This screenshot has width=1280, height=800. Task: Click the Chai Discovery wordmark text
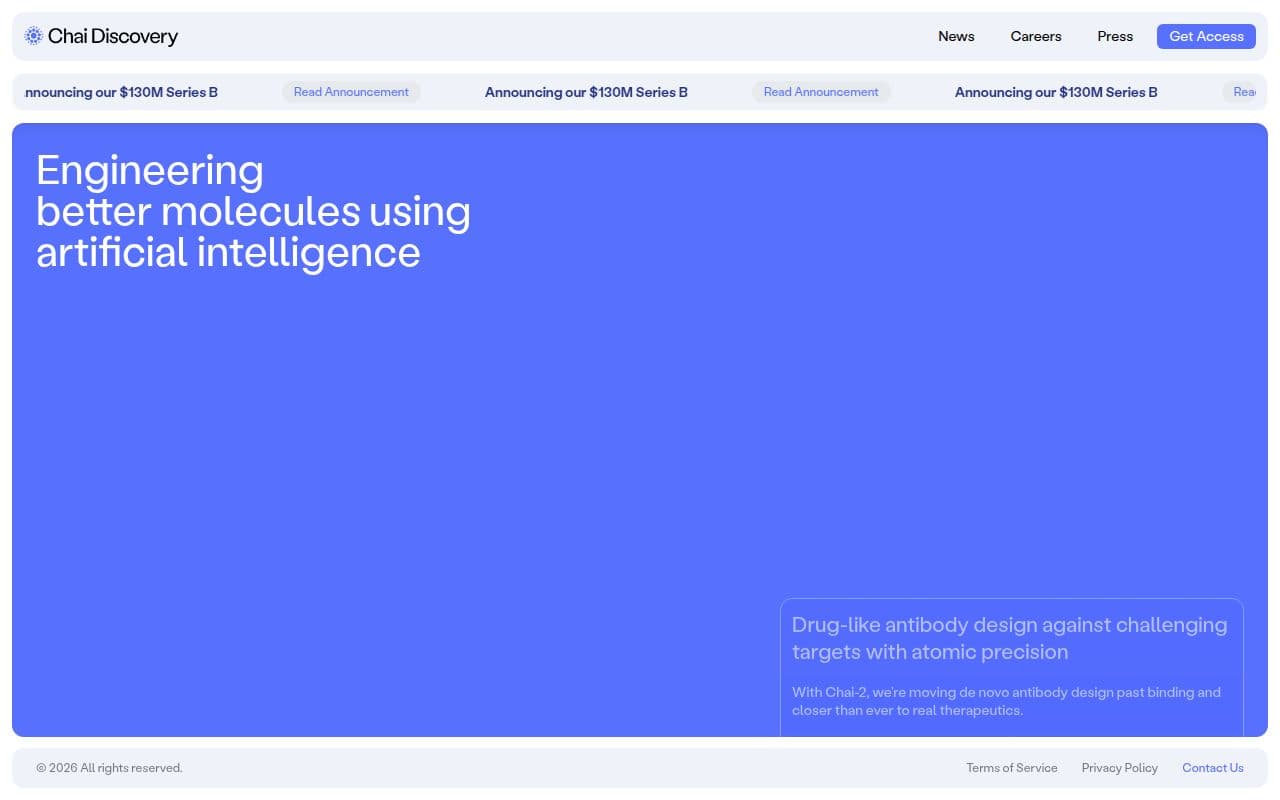click(113, 36)
